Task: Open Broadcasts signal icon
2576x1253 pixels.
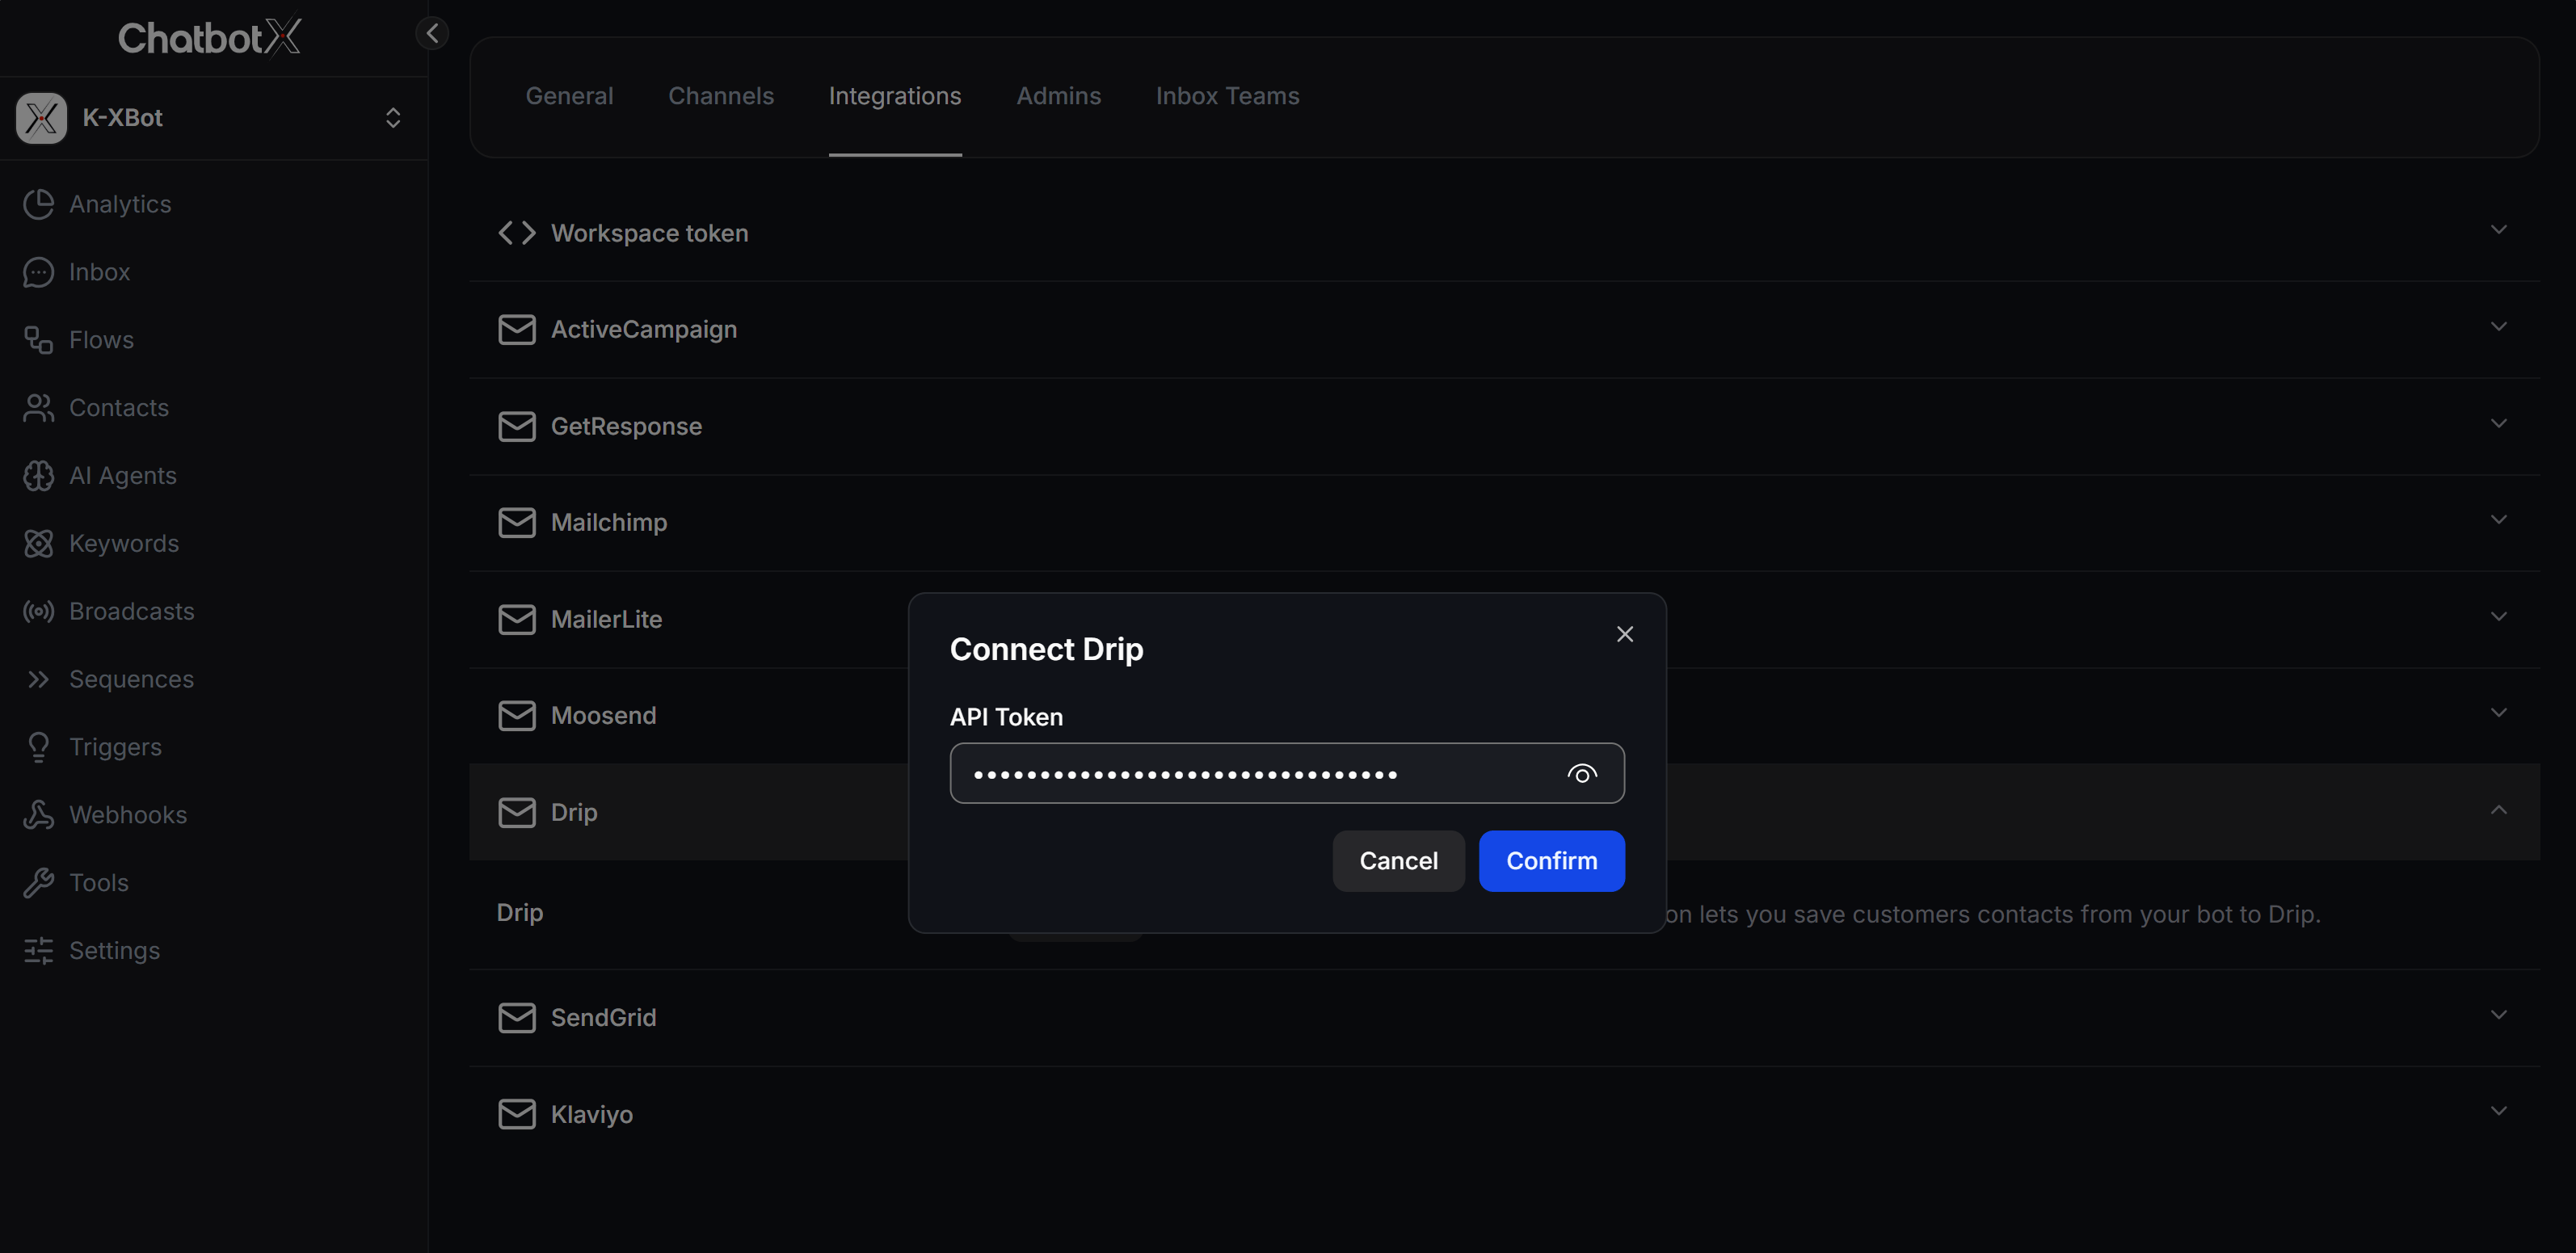Action: pos(38,611)
